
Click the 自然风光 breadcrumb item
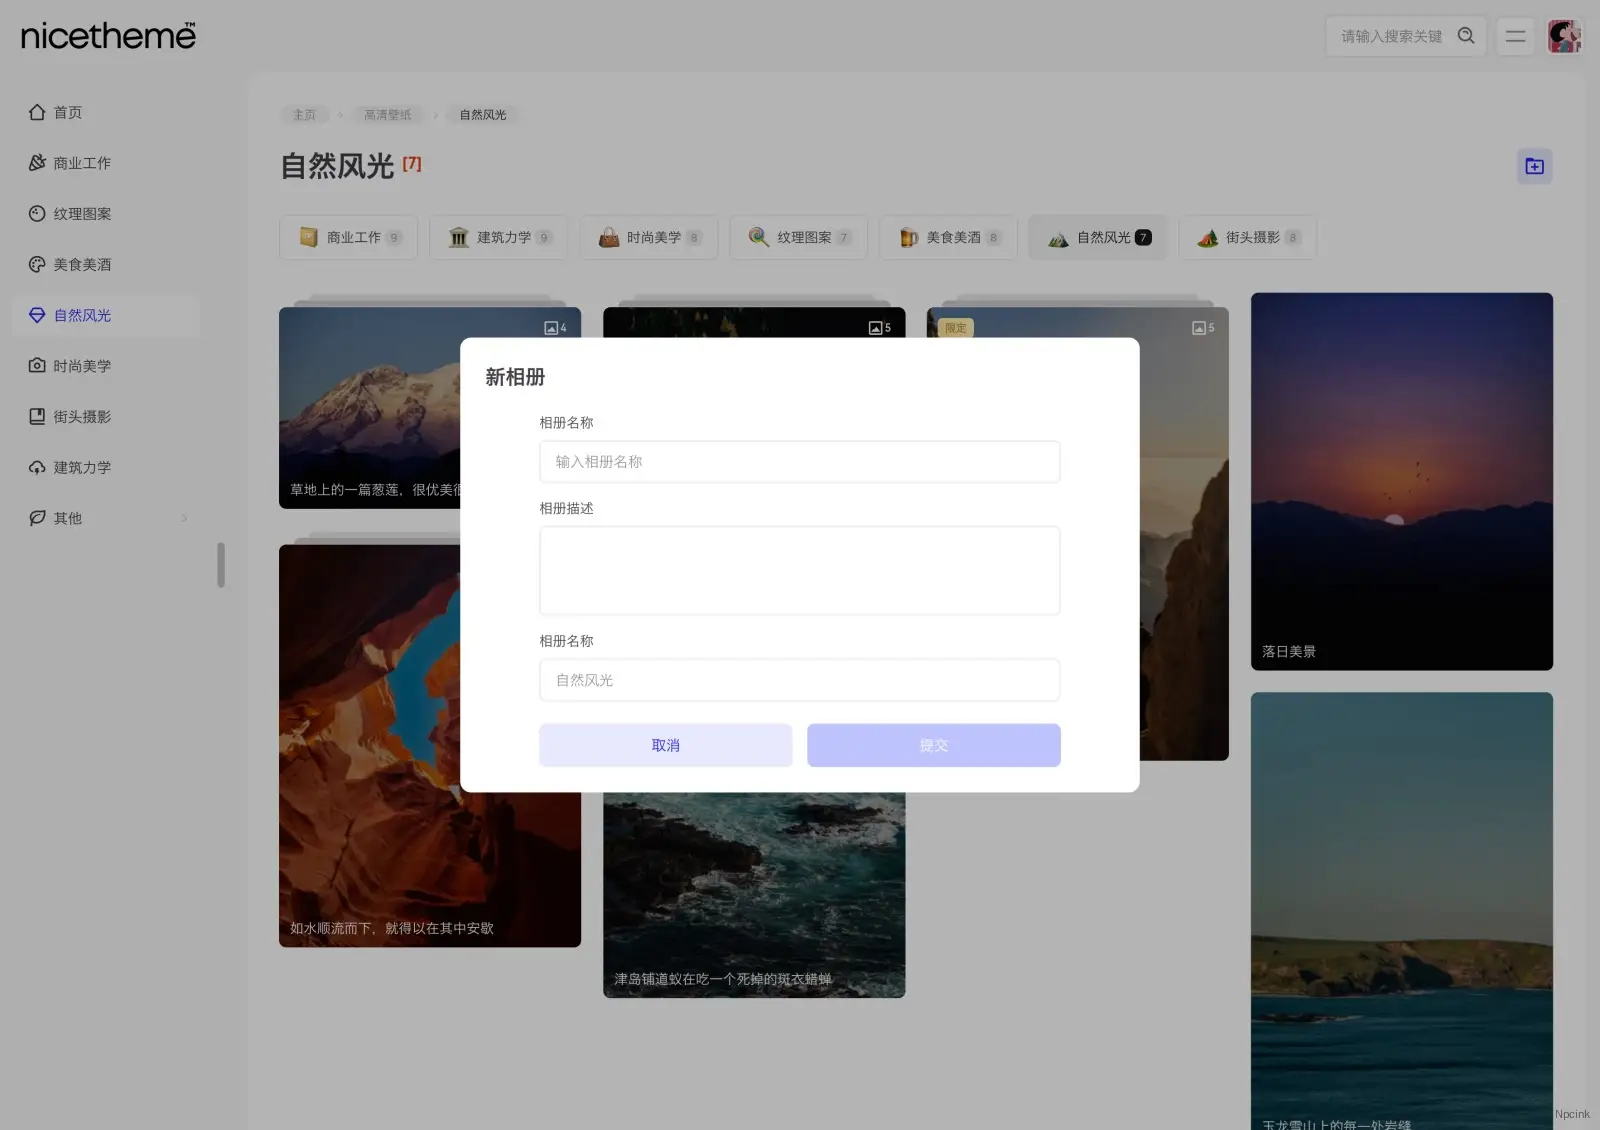pos(483,115)
